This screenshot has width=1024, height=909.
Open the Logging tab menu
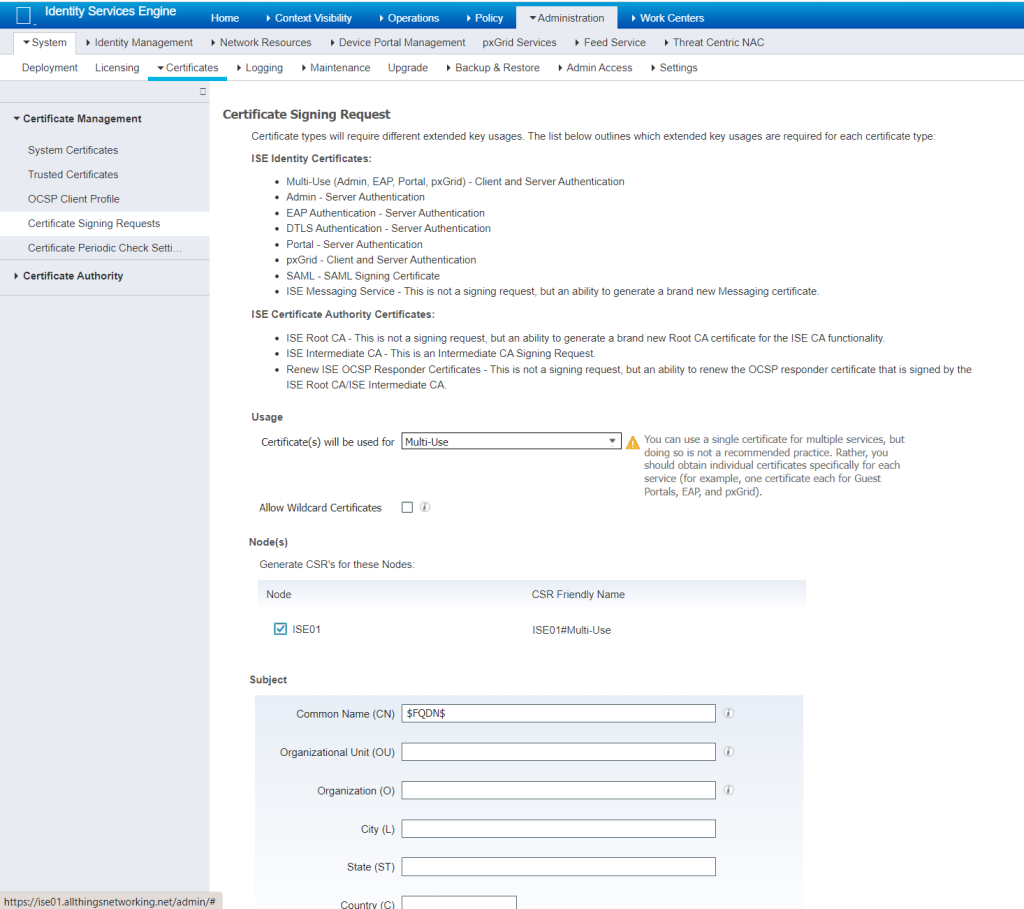click(x=259, y=68)
